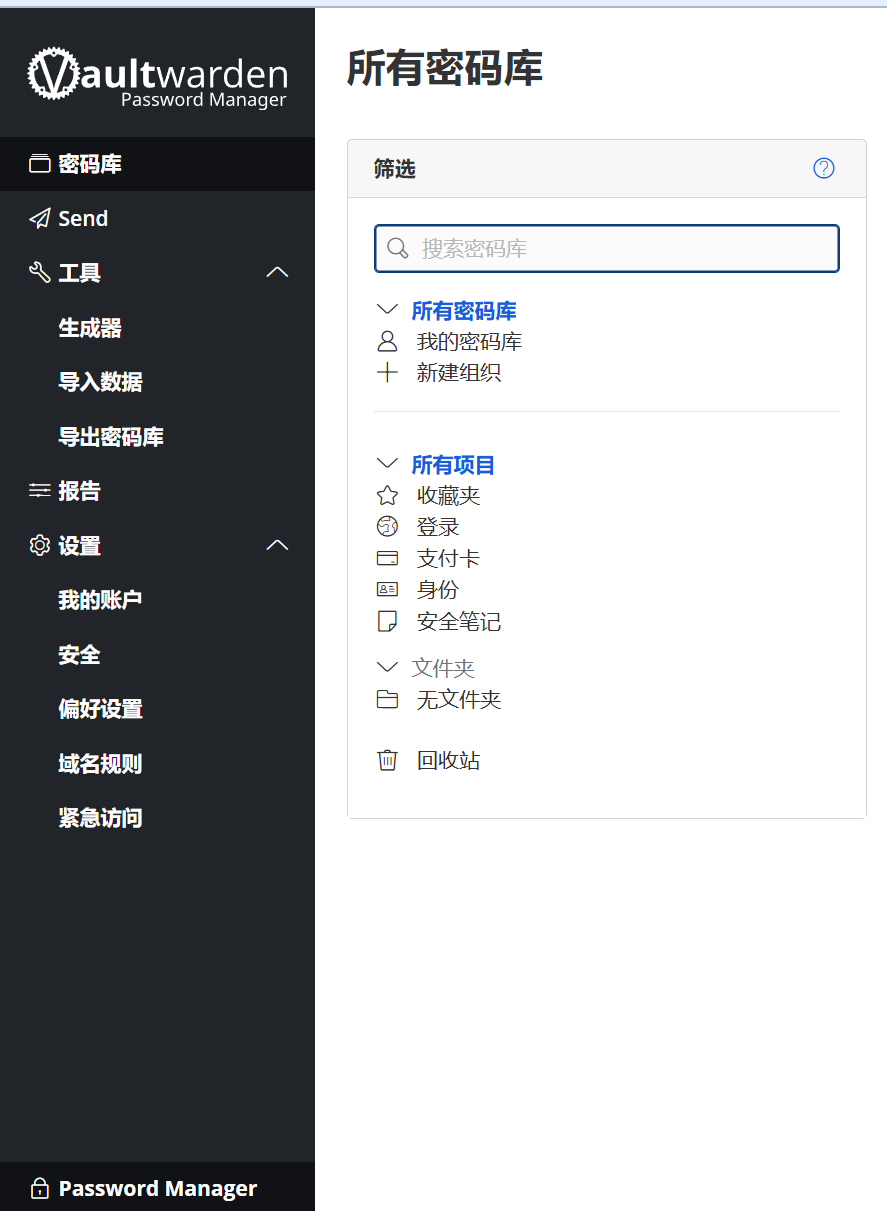The height and width of the screenshot is (1211, 887).
Task: Click Password Manager product switcher
Action: [x=157, y=1188]
